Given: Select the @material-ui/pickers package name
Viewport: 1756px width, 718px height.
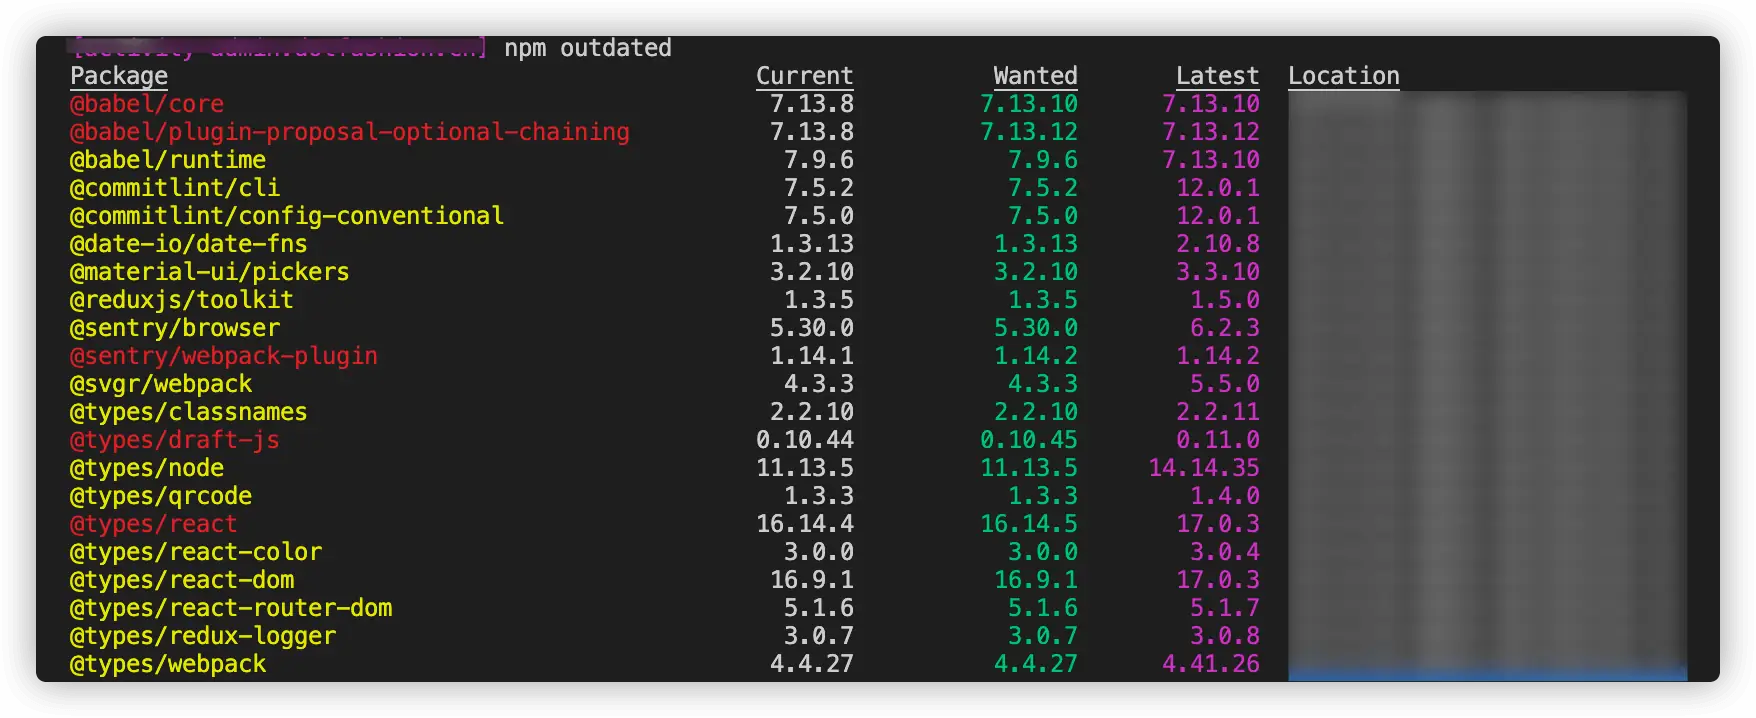Looking at the screenshot, I should pos(210,272).
